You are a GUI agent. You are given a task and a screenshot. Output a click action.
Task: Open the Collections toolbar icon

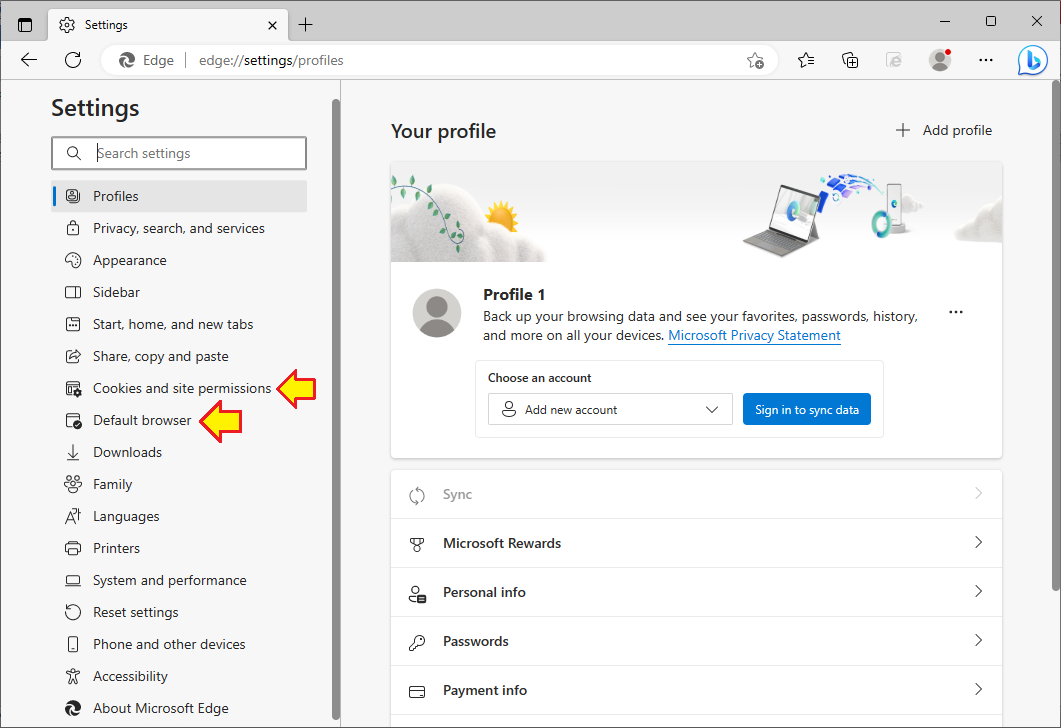850,60
